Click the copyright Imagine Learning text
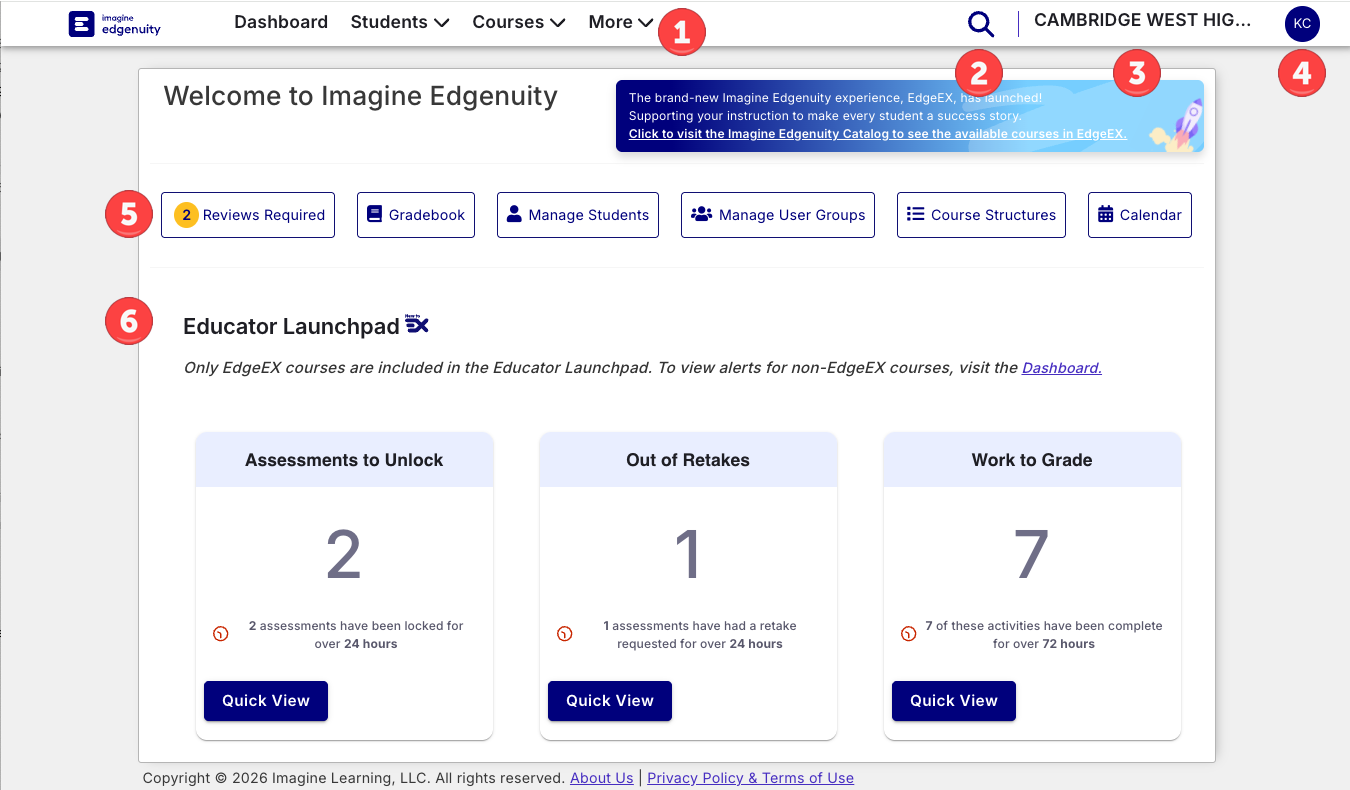 354,778
